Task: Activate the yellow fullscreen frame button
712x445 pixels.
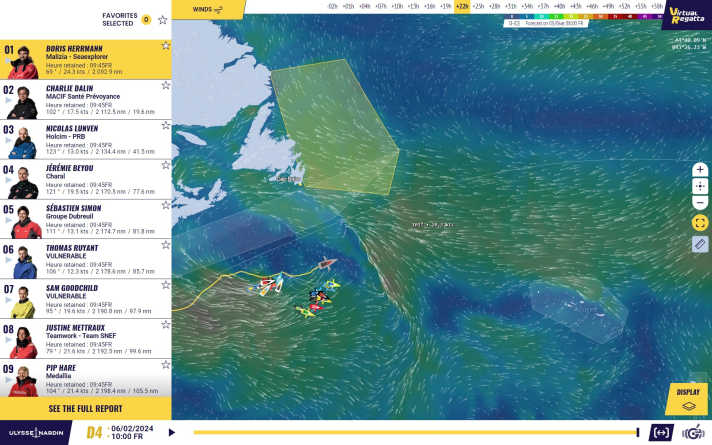Action: (x=700, y=222)
